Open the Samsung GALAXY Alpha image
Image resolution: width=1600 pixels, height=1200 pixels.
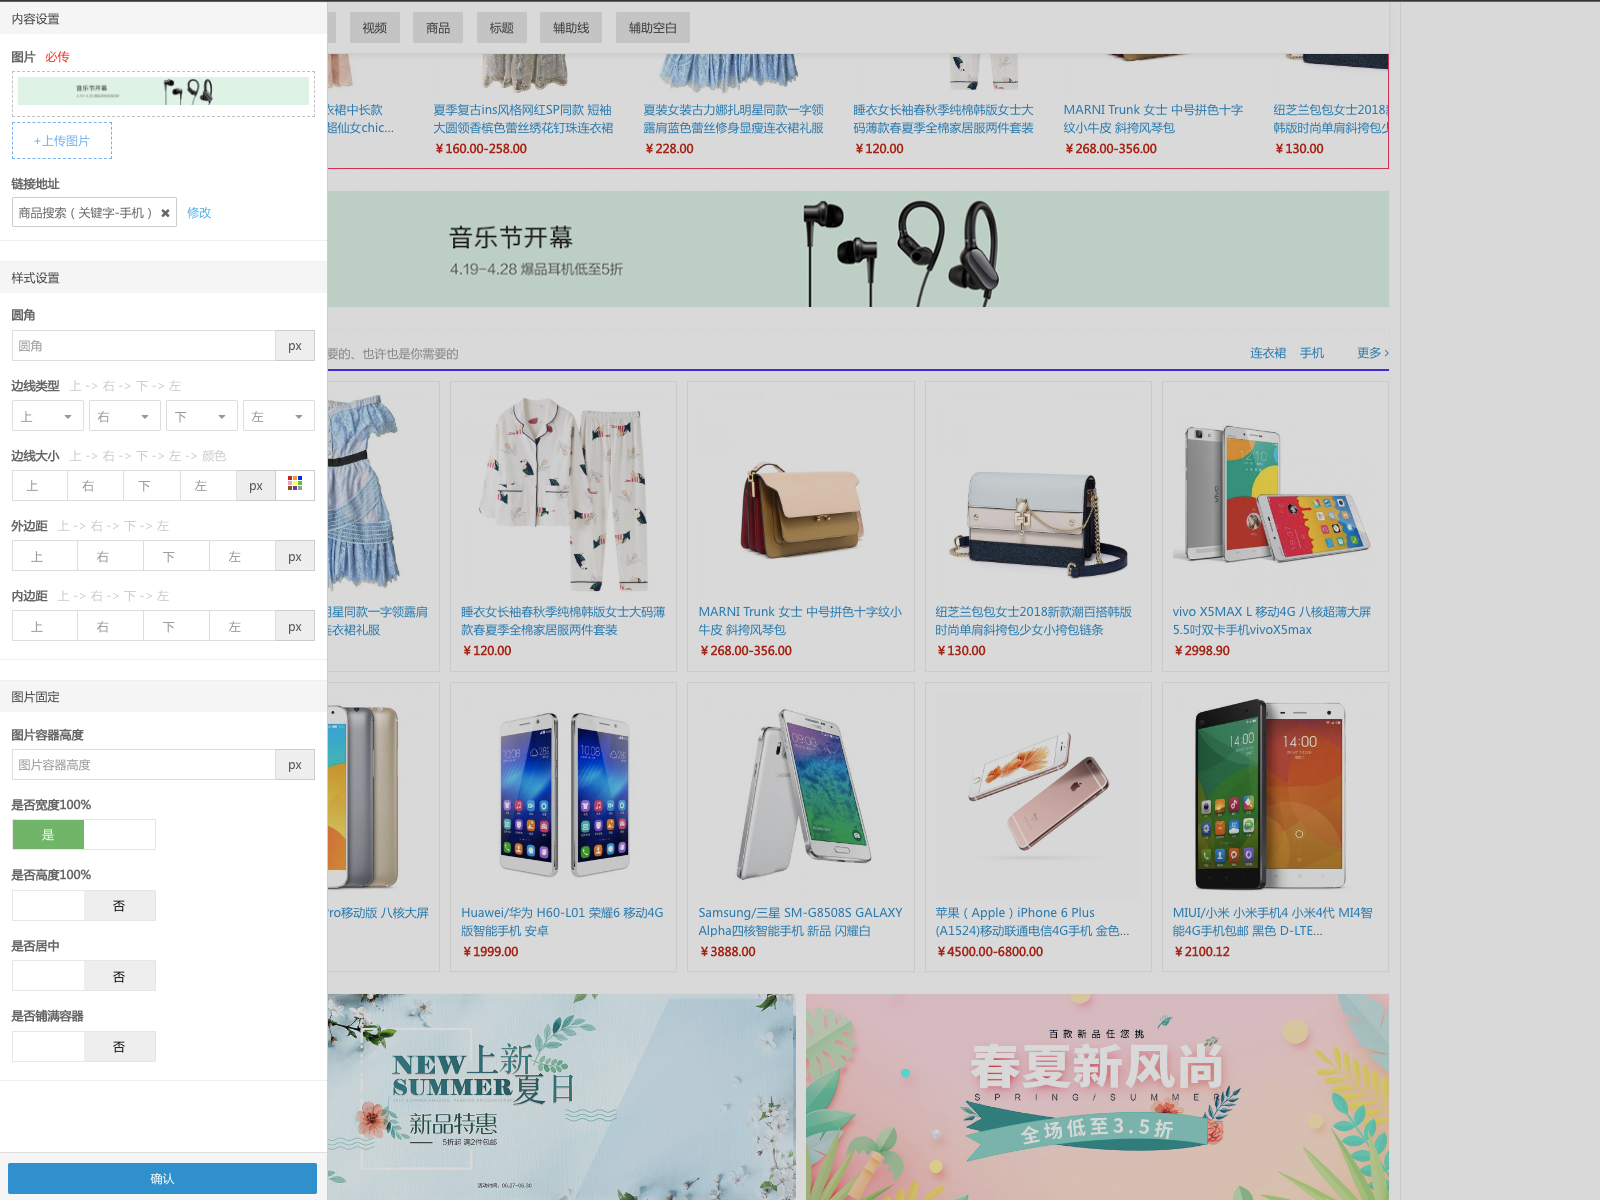click(800, 795)
